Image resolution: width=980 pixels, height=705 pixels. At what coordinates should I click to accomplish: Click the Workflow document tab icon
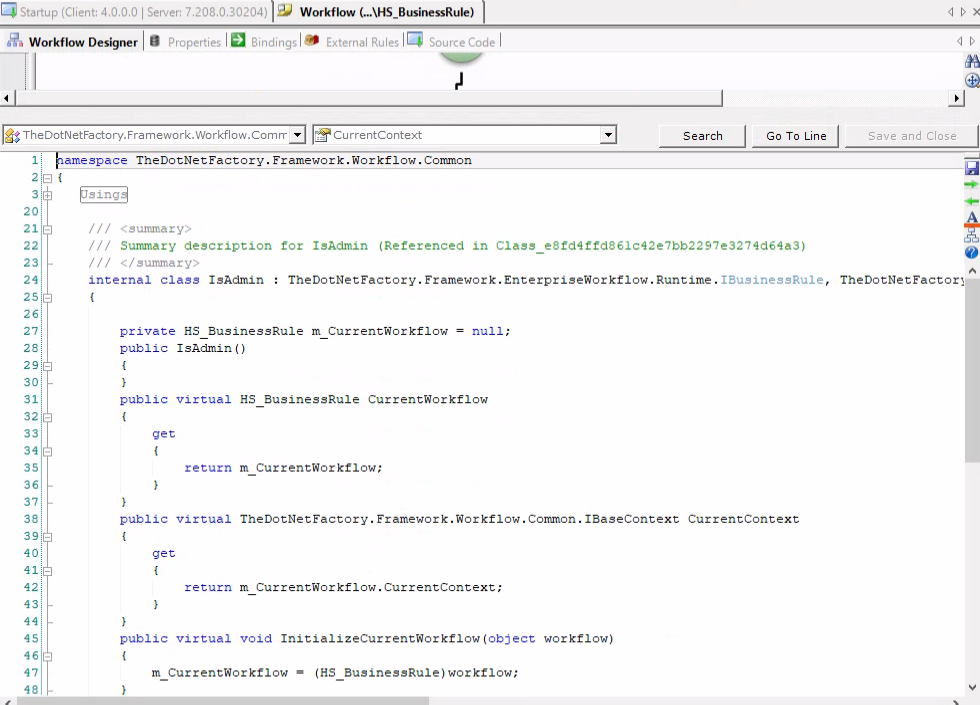(285, 11)
